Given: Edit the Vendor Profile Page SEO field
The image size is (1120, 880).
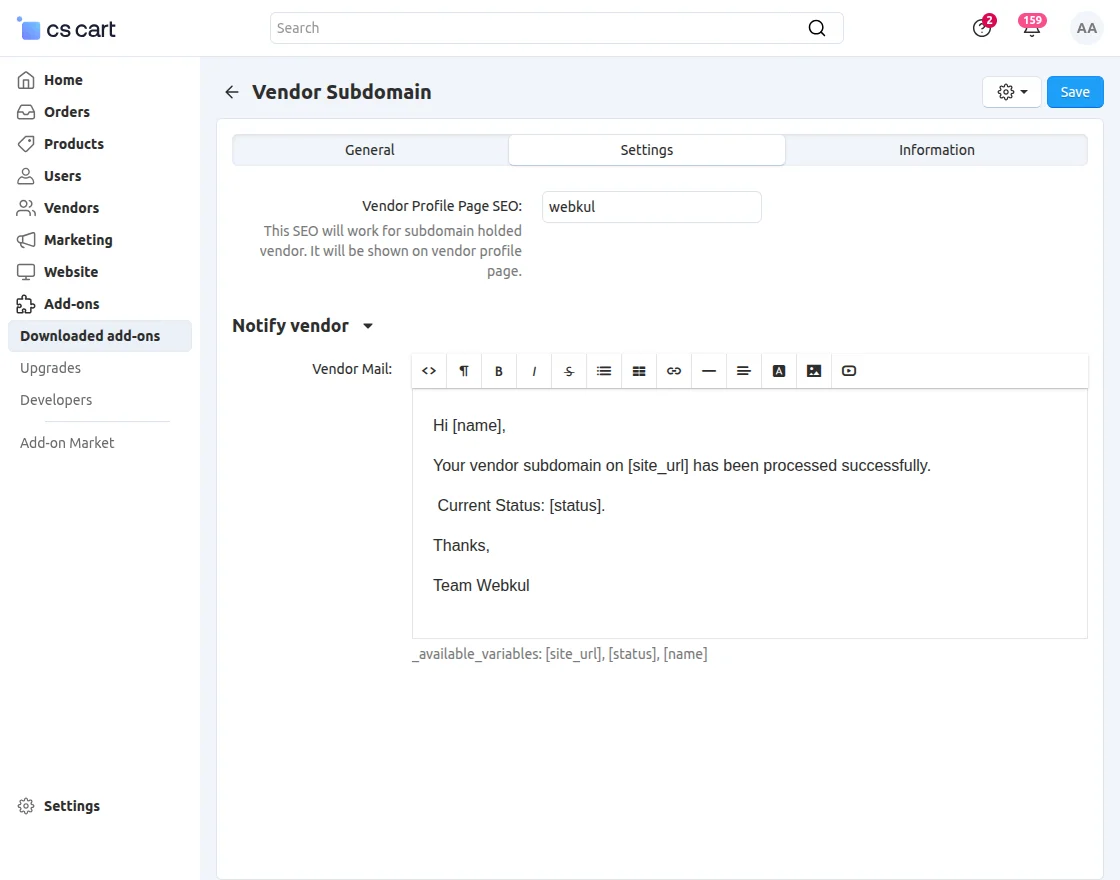Looking at the screenshot, I should [x=651, y=207].
